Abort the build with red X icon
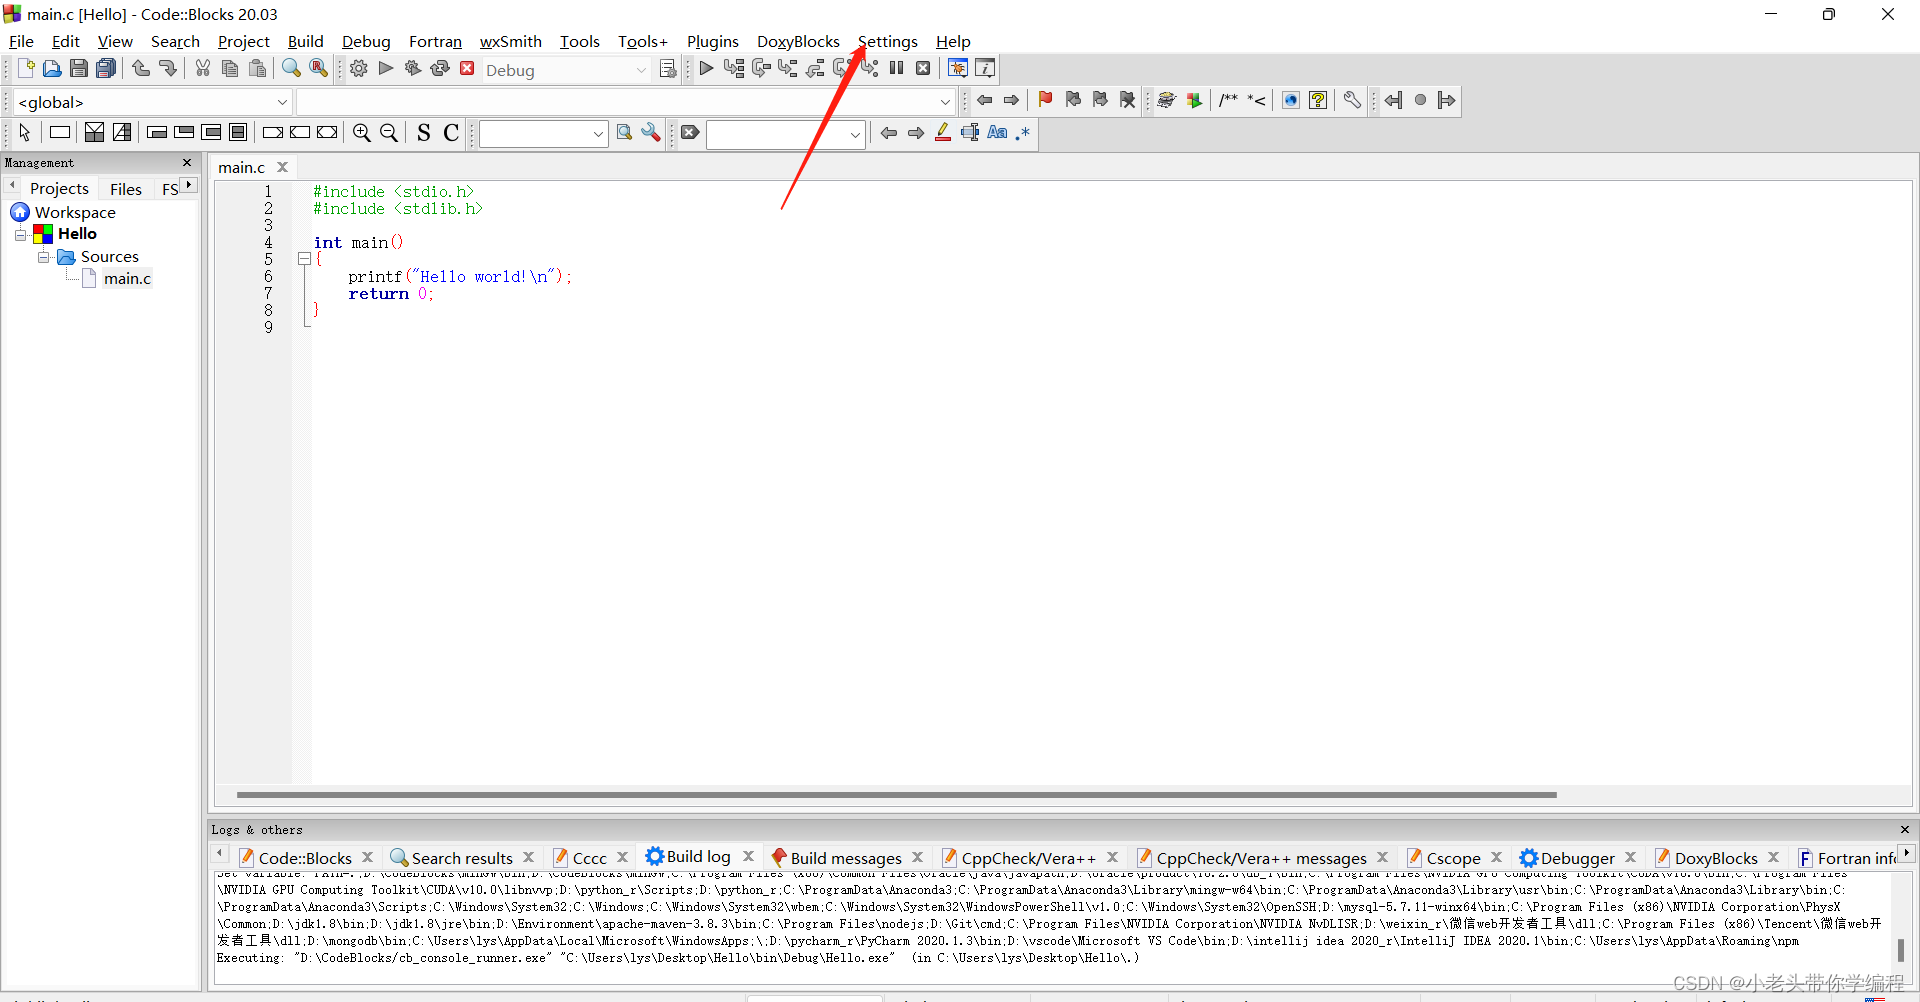The width and height of the screenshot is (1920, 1002). point(467,68)
